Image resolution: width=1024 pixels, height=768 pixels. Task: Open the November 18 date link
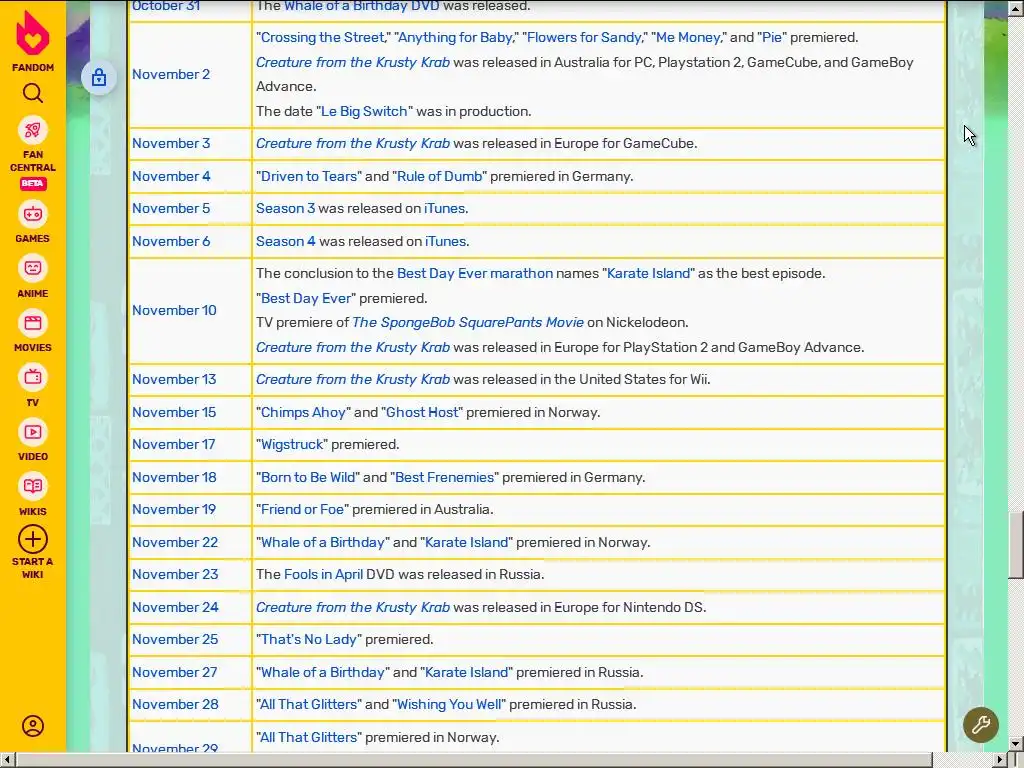tap(174, 477)
